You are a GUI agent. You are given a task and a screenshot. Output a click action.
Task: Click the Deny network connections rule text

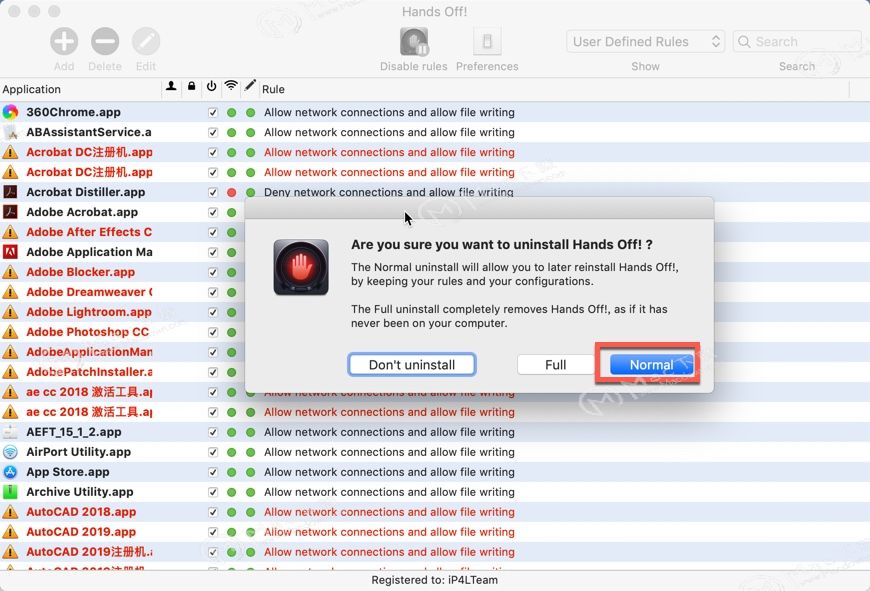tap(388, 192)
